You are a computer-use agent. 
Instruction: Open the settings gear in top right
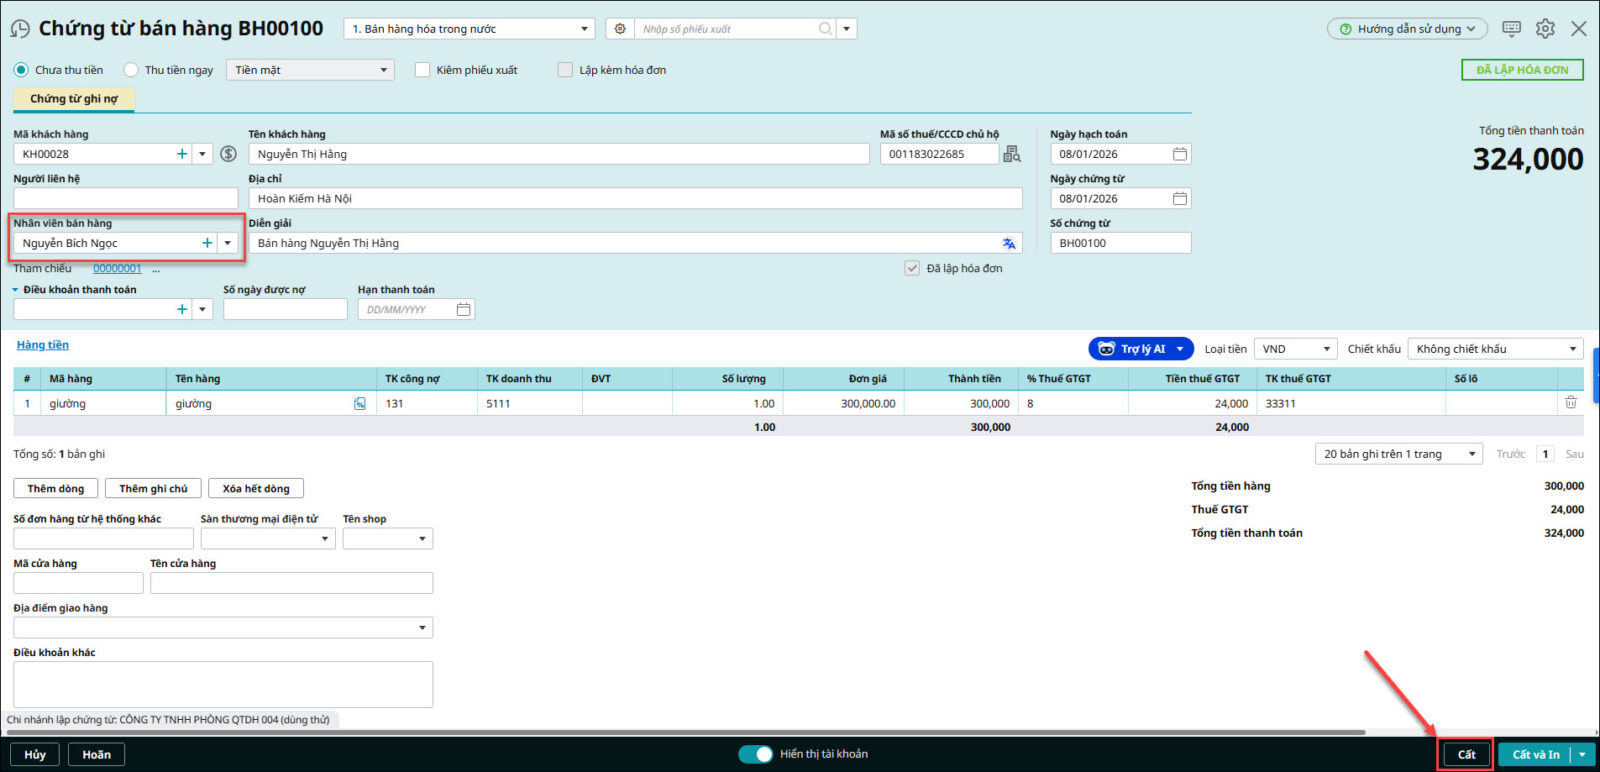tap(1545, 29)
